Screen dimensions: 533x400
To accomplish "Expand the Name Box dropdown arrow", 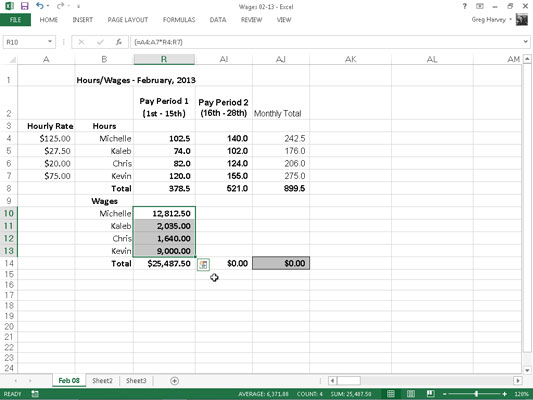I will click(50, 42).
